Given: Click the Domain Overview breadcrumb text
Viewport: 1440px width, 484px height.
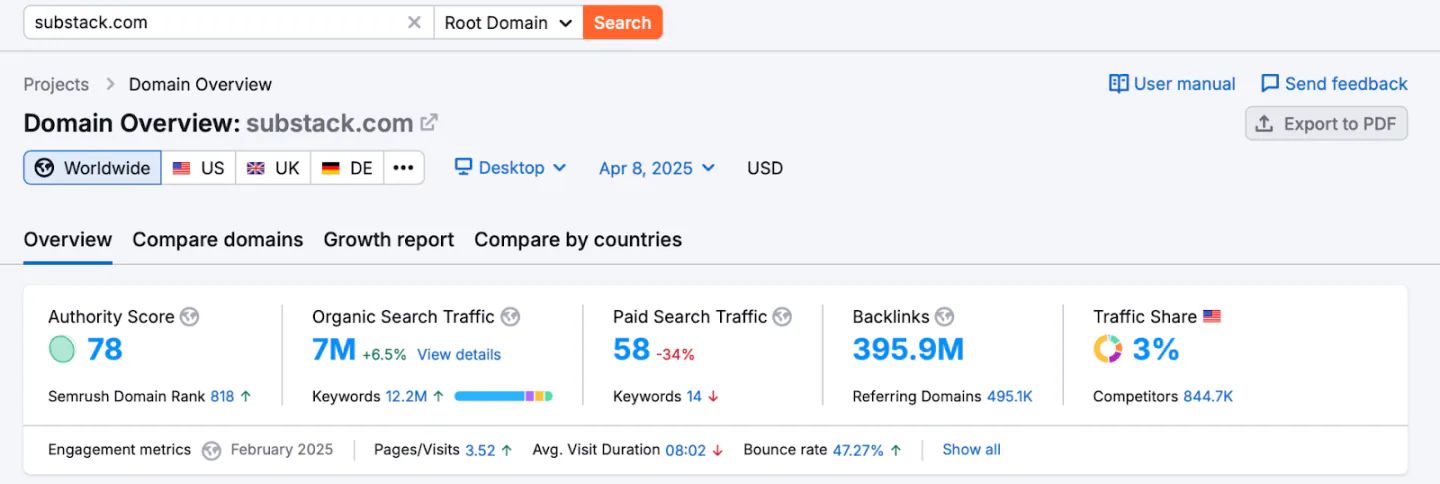Looking at the screenshot, I should (x=200, y=84).
